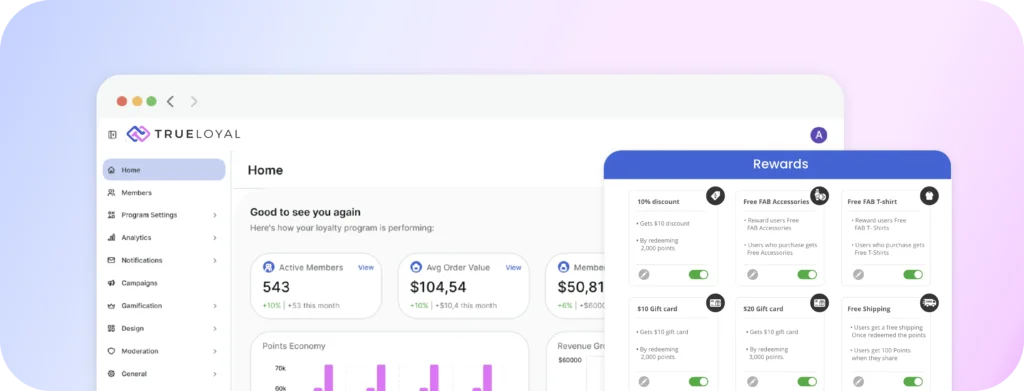
Task: Click the Rewards panel header
Action: 777,164
